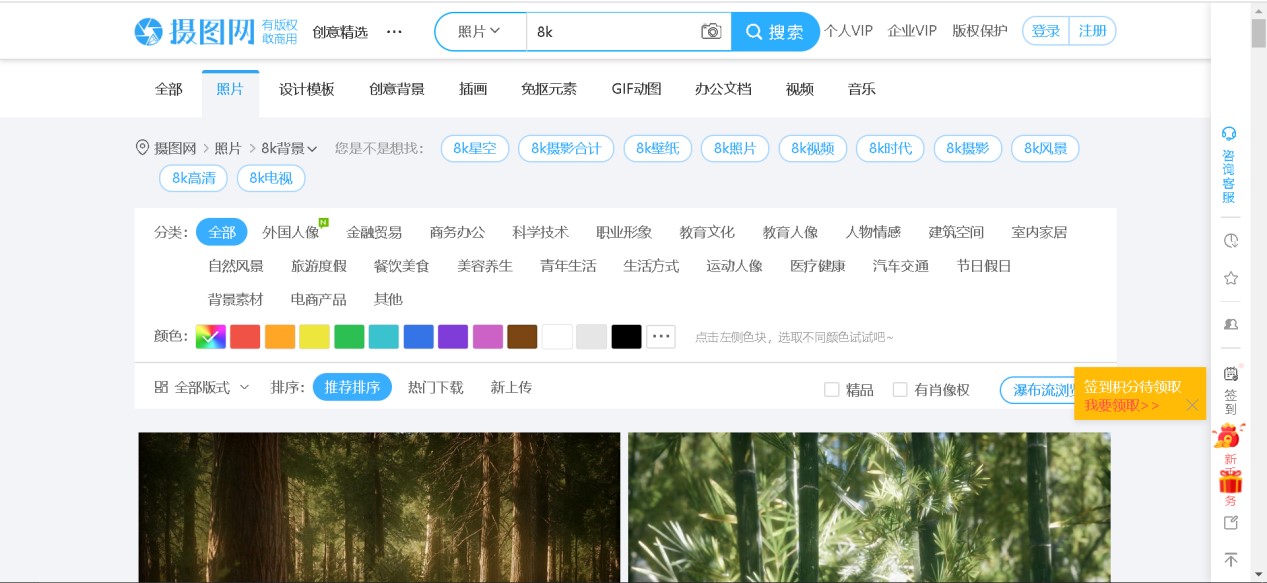Viewport: 1267px width, 583px height.
Task: Click the 登录 login button
Action: [1045, 30]
